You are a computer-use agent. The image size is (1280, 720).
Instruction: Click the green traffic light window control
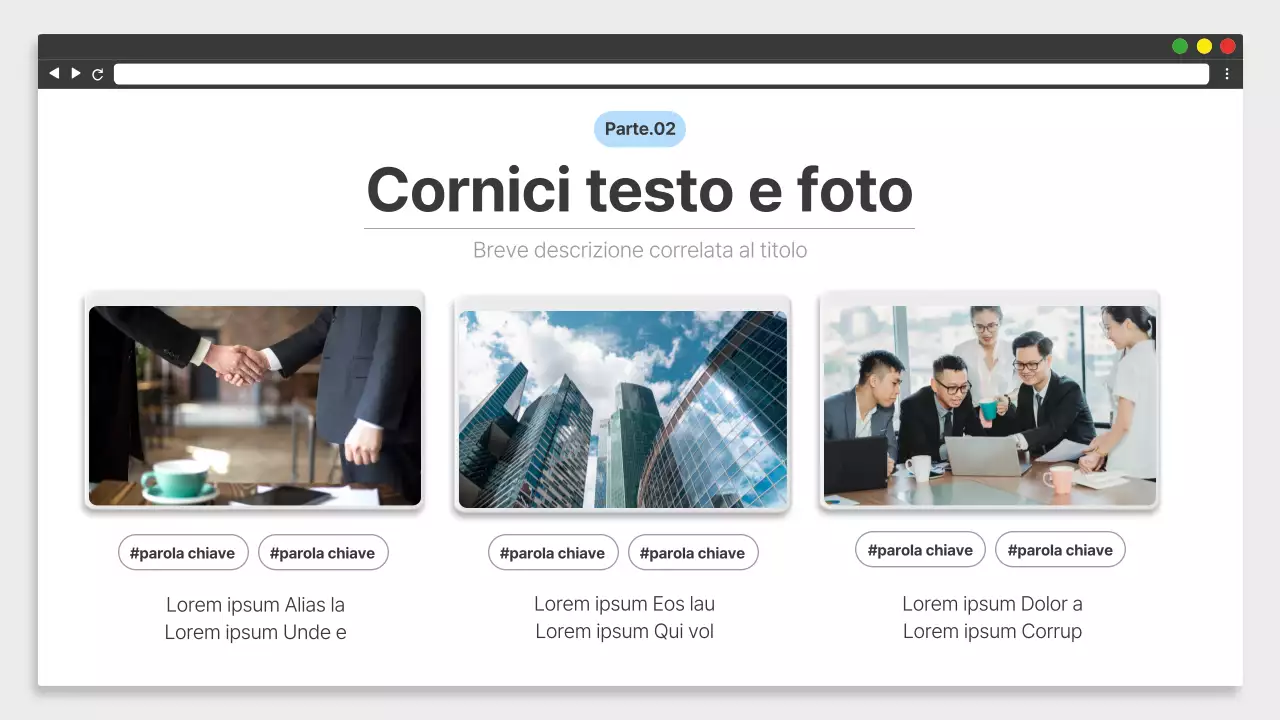coord(1180,45)
